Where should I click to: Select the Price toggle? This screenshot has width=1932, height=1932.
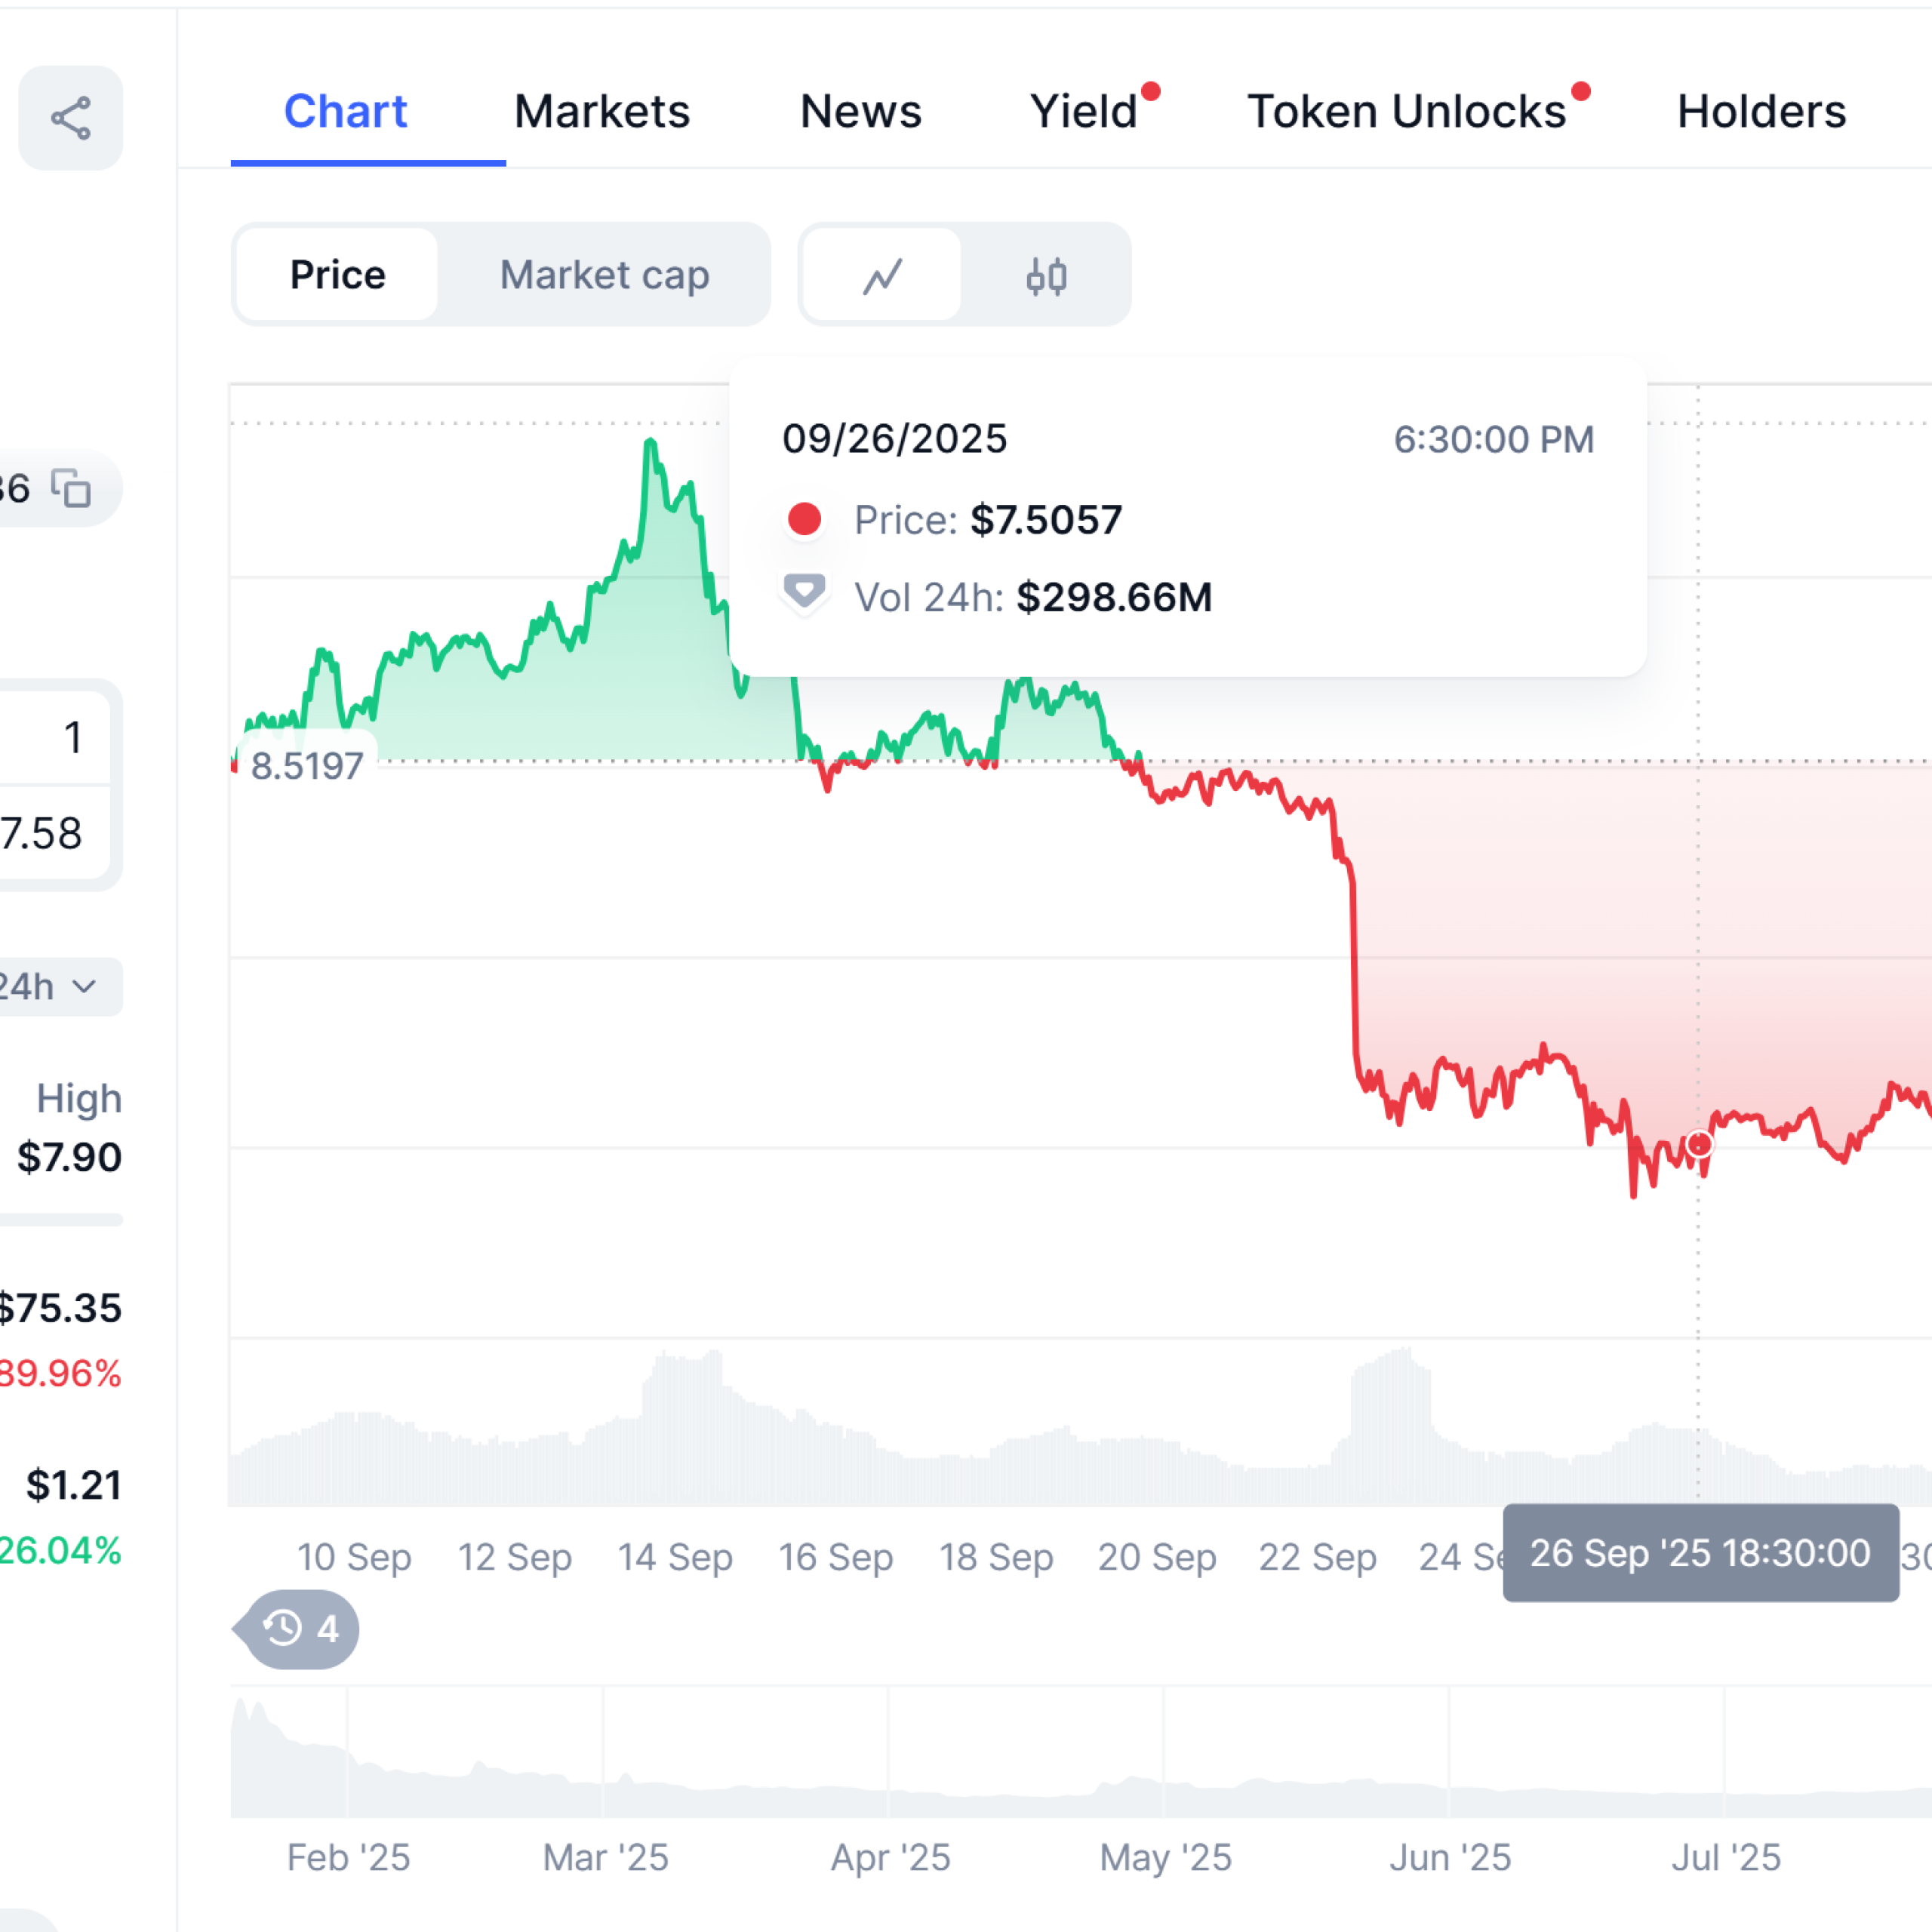[337, 275]
